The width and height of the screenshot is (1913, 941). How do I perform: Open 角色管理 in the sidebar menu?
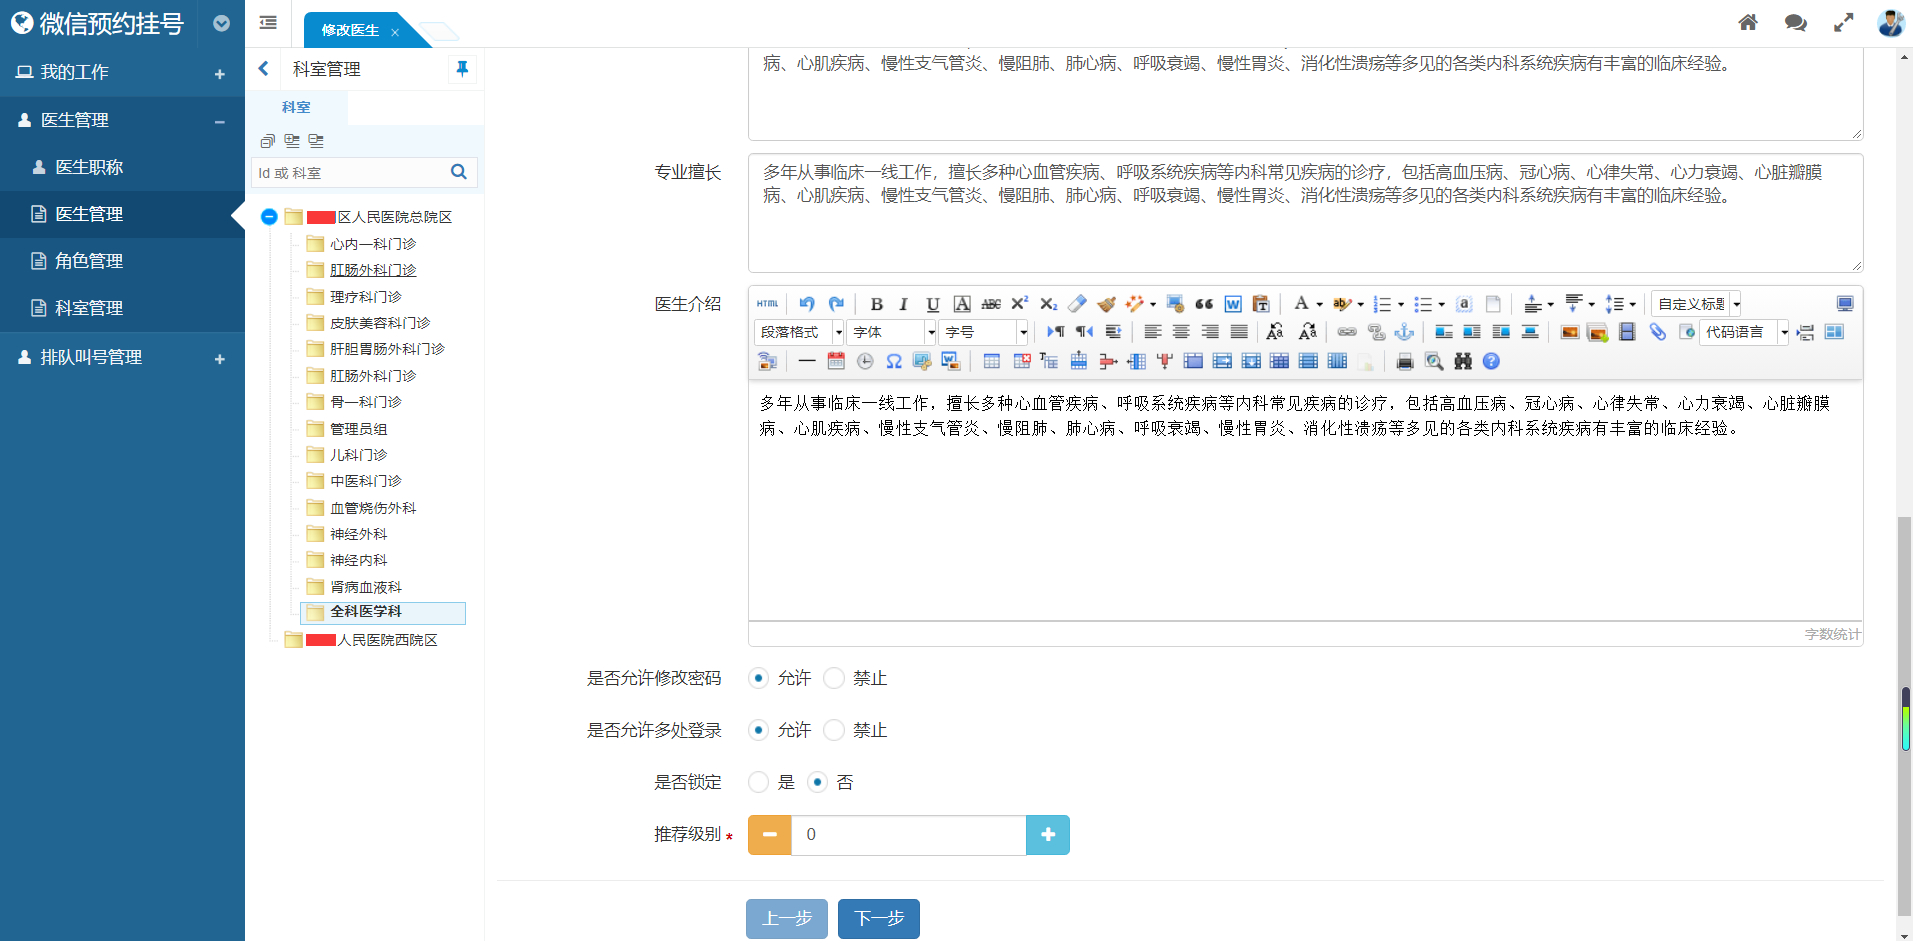coord(88,261)
